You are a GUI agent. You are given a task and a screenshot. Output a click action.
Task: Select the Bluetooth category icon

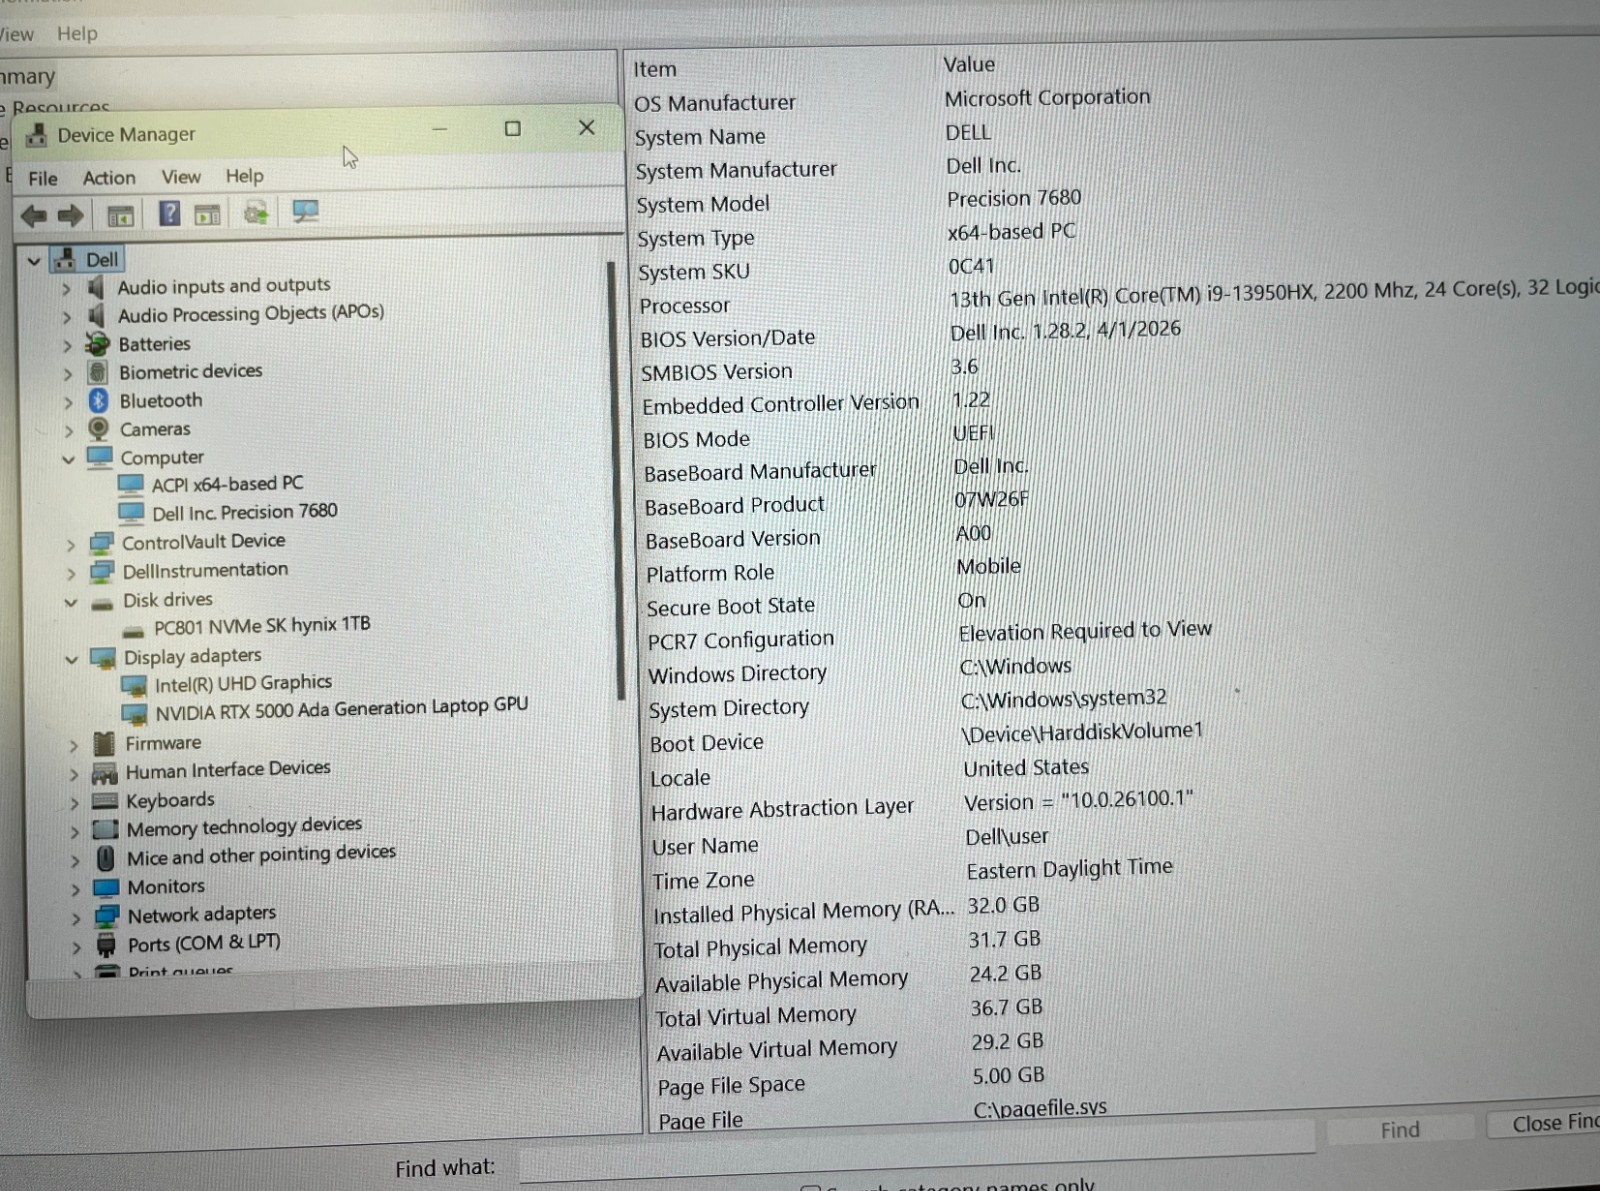(x=98, y=401)
